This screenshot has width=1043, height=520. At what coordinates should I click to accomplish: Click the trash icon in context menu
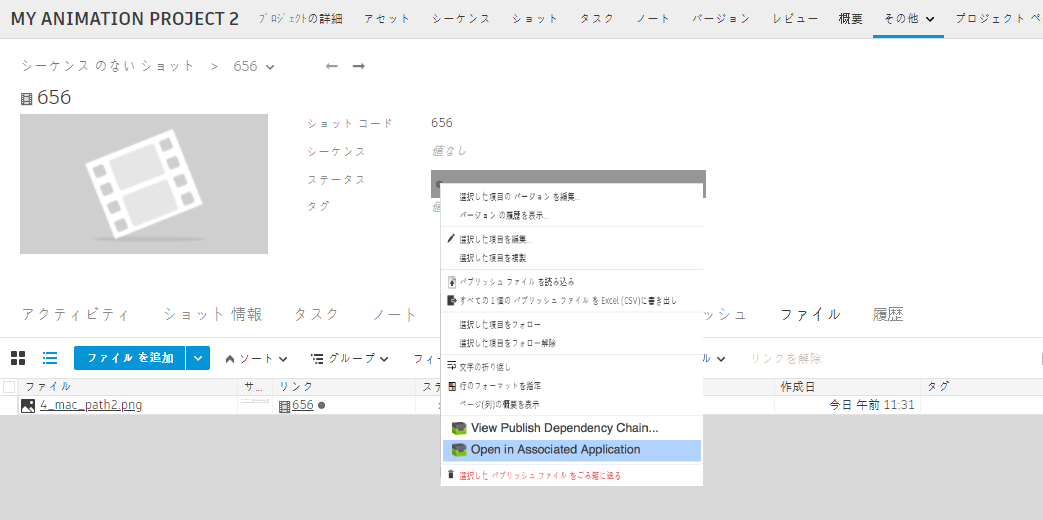(451, 475)
